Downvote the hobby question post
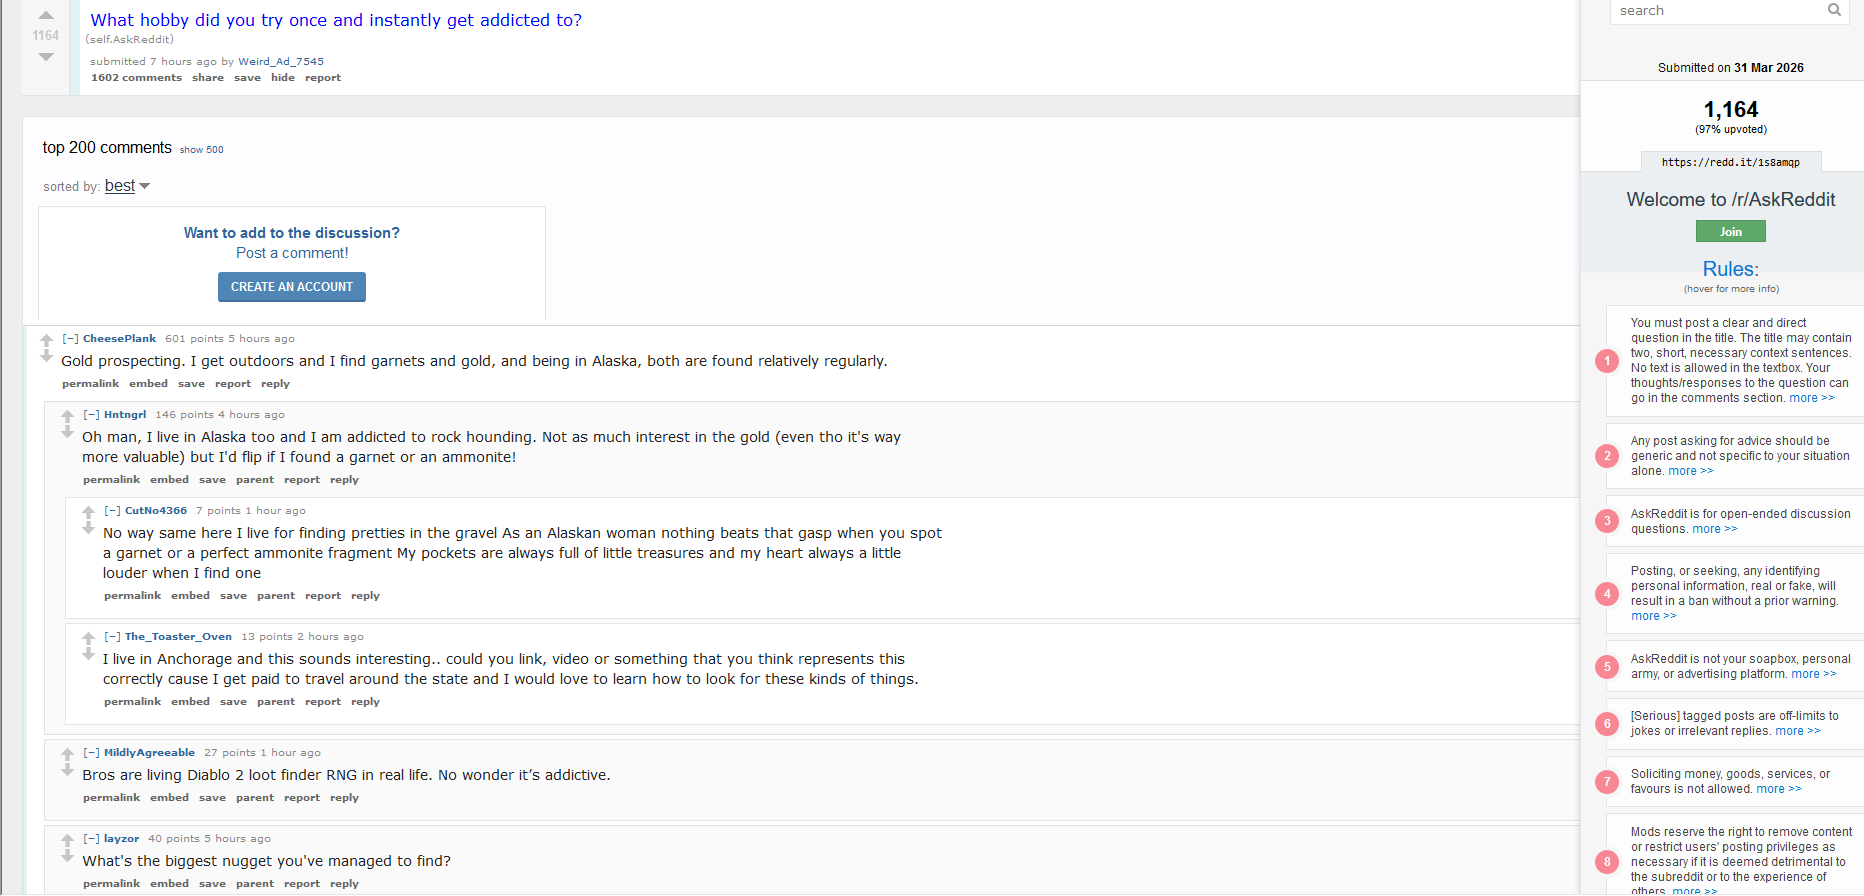1864x896 pixels. point(46,57)
